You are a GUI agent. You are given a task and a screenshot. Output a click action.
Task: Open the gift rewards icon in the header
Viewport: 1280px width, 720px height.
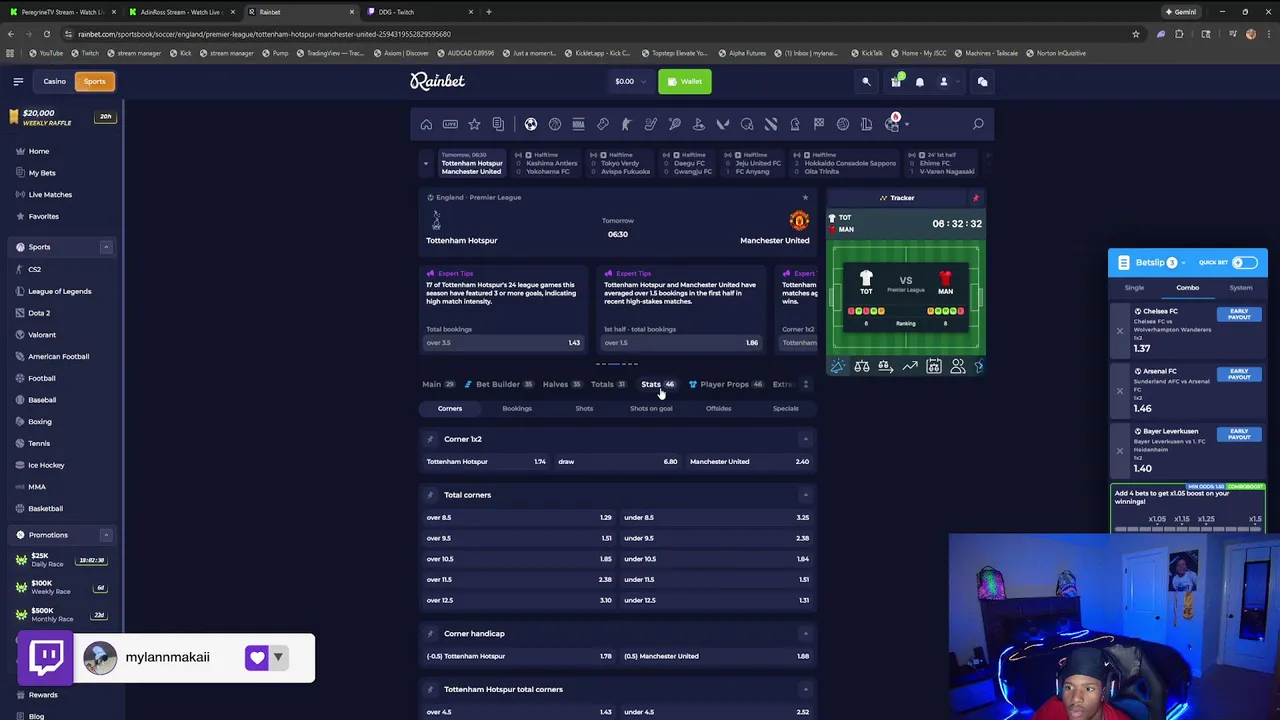[896, 82]
